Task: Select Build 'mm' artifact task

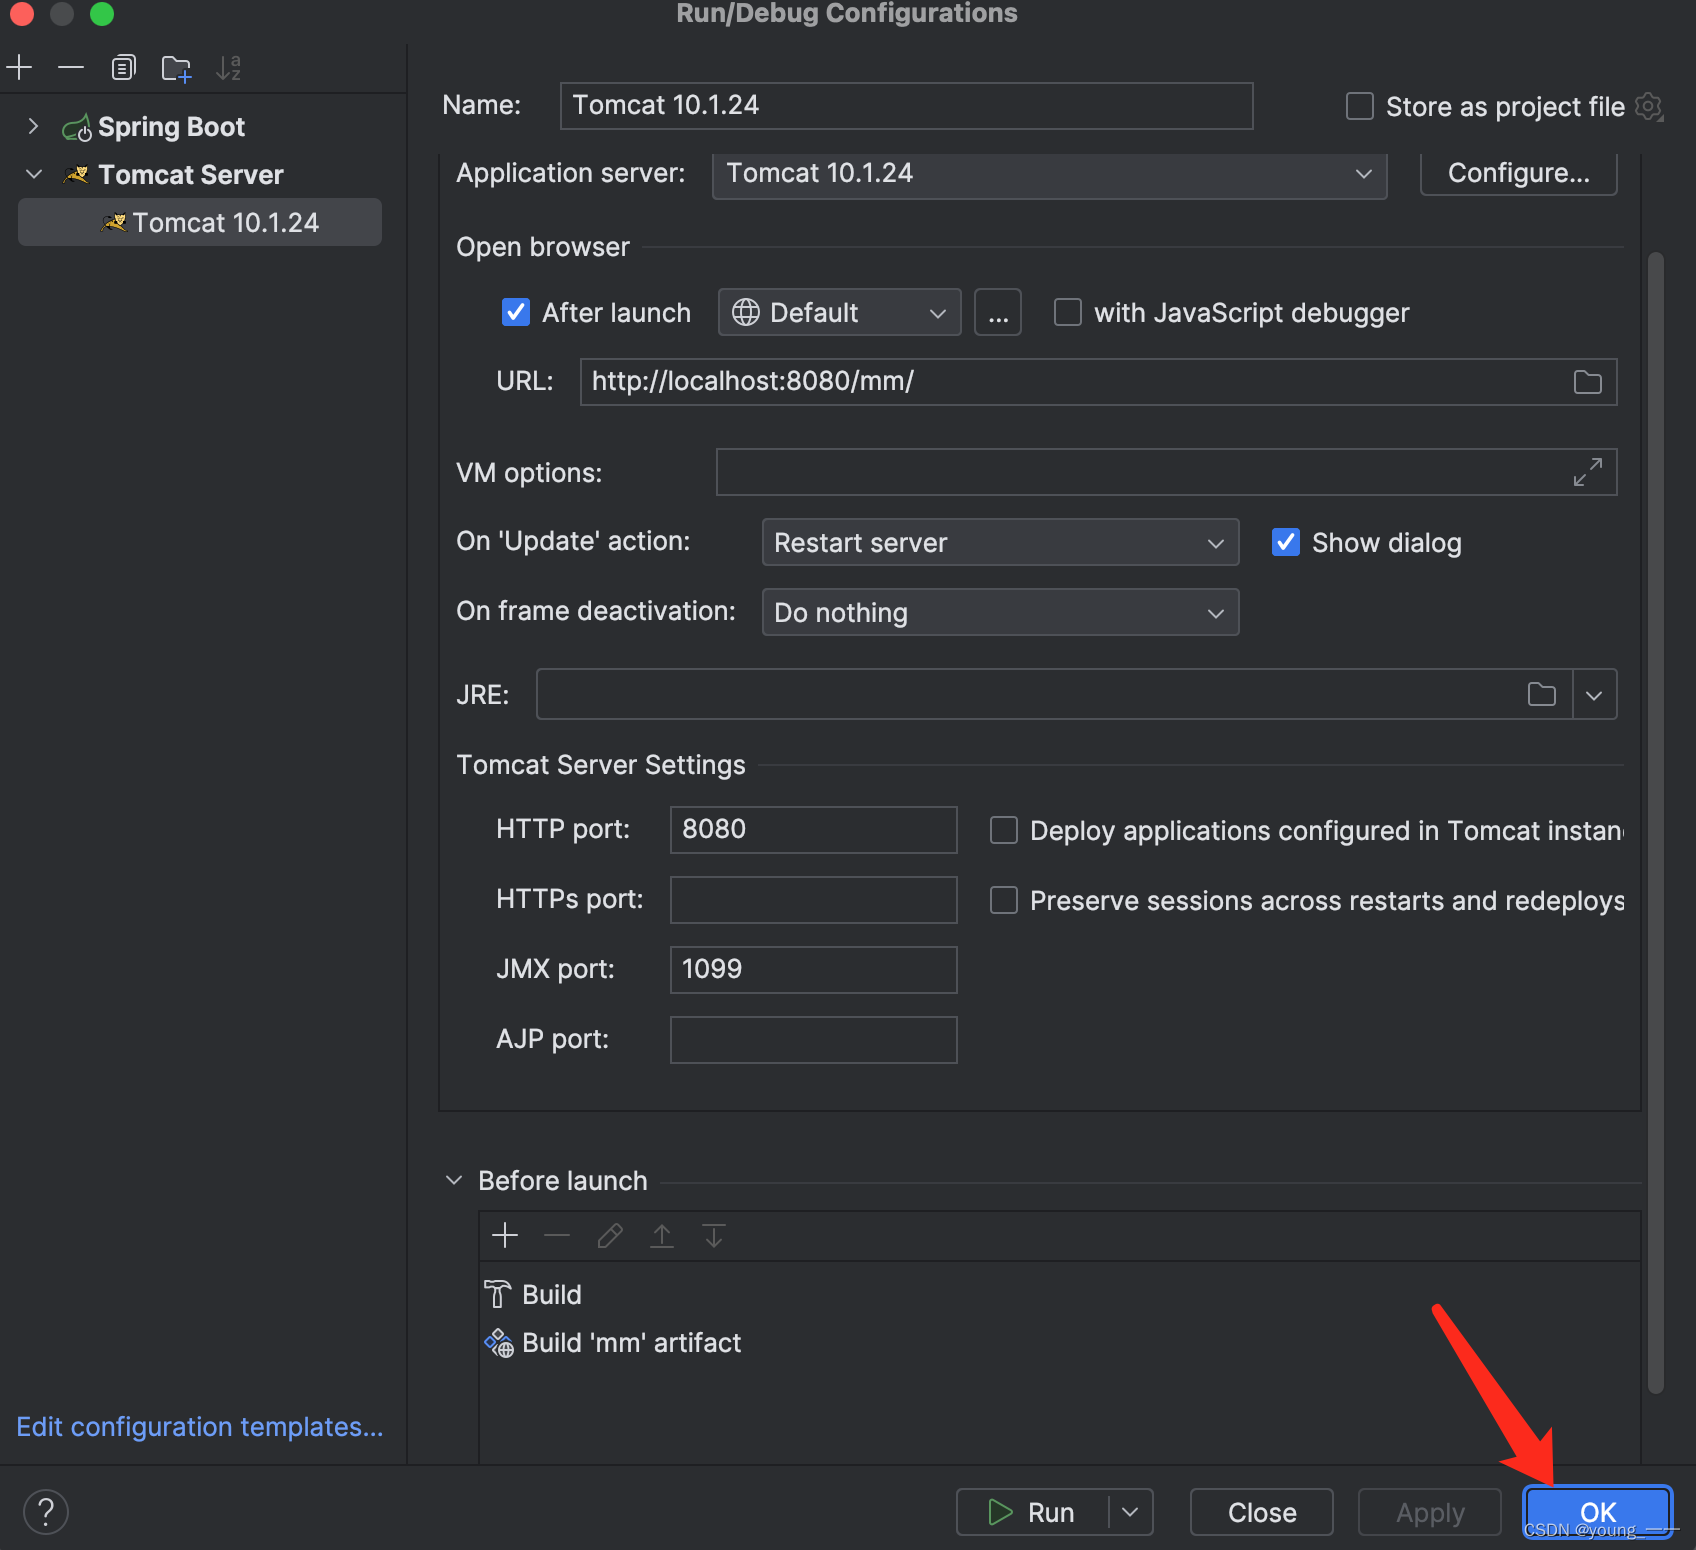Action: pyautogui.click(x=613, y=1343)
